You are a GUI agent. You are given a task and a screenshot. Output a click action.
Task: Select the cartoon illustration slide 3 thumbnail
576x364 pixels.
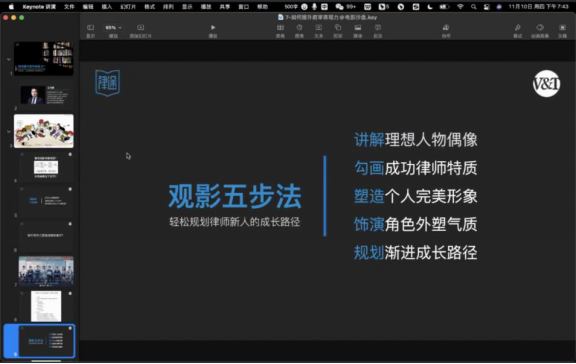pyautogui.click(x=44, y=131)
